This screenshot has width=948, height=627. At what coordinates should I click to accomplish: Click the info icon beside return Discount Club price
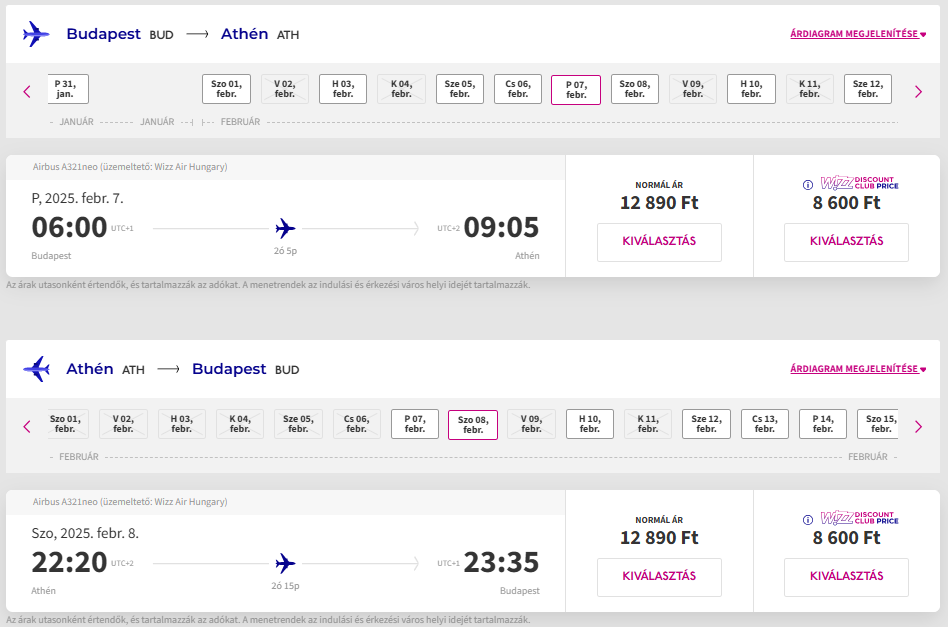808,520
